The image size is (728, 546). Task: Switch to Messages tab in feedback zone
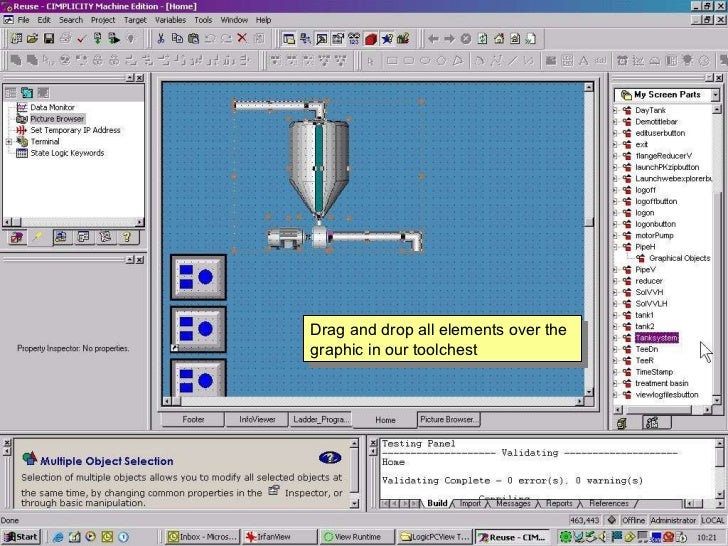[x=513, y=503]
